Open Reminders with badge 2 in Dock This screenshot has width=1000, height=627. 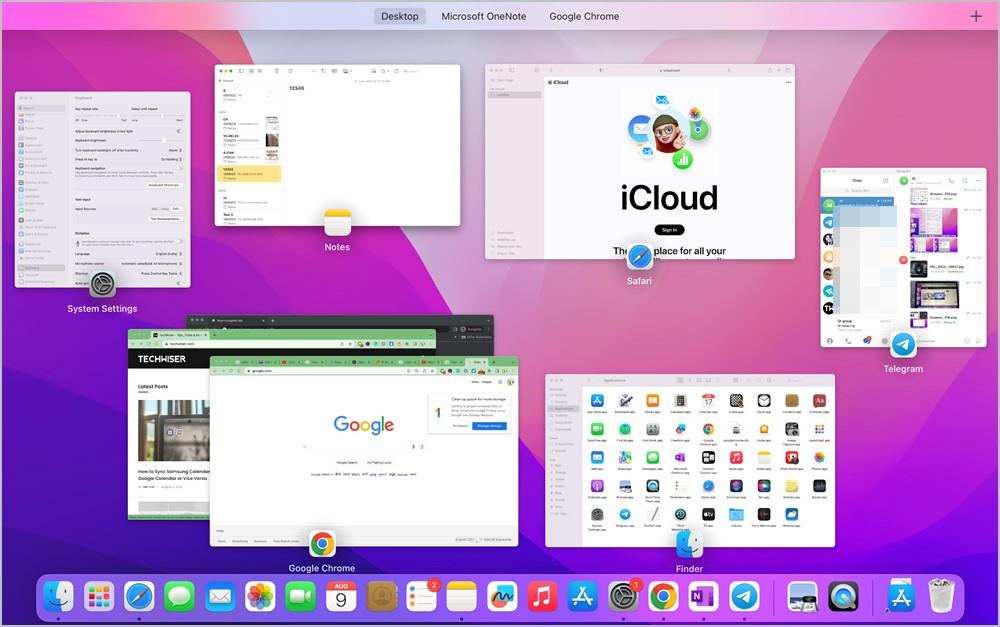pyautogui.click(x=422, y=597)
